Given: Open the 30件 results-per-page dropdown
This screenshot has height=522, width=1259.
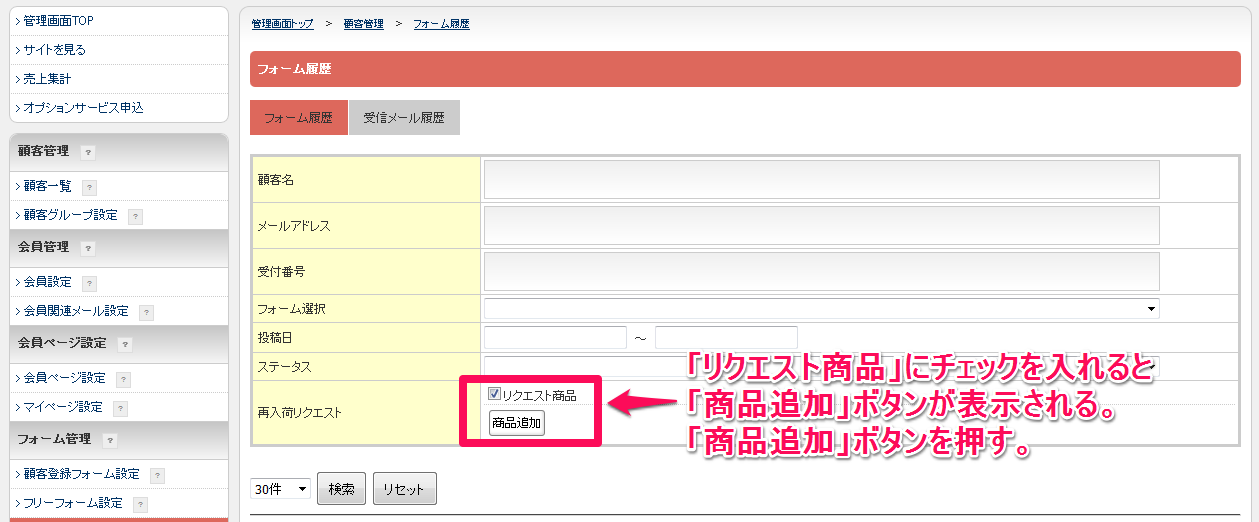Looking at the screenshot, I should [280, 489].
